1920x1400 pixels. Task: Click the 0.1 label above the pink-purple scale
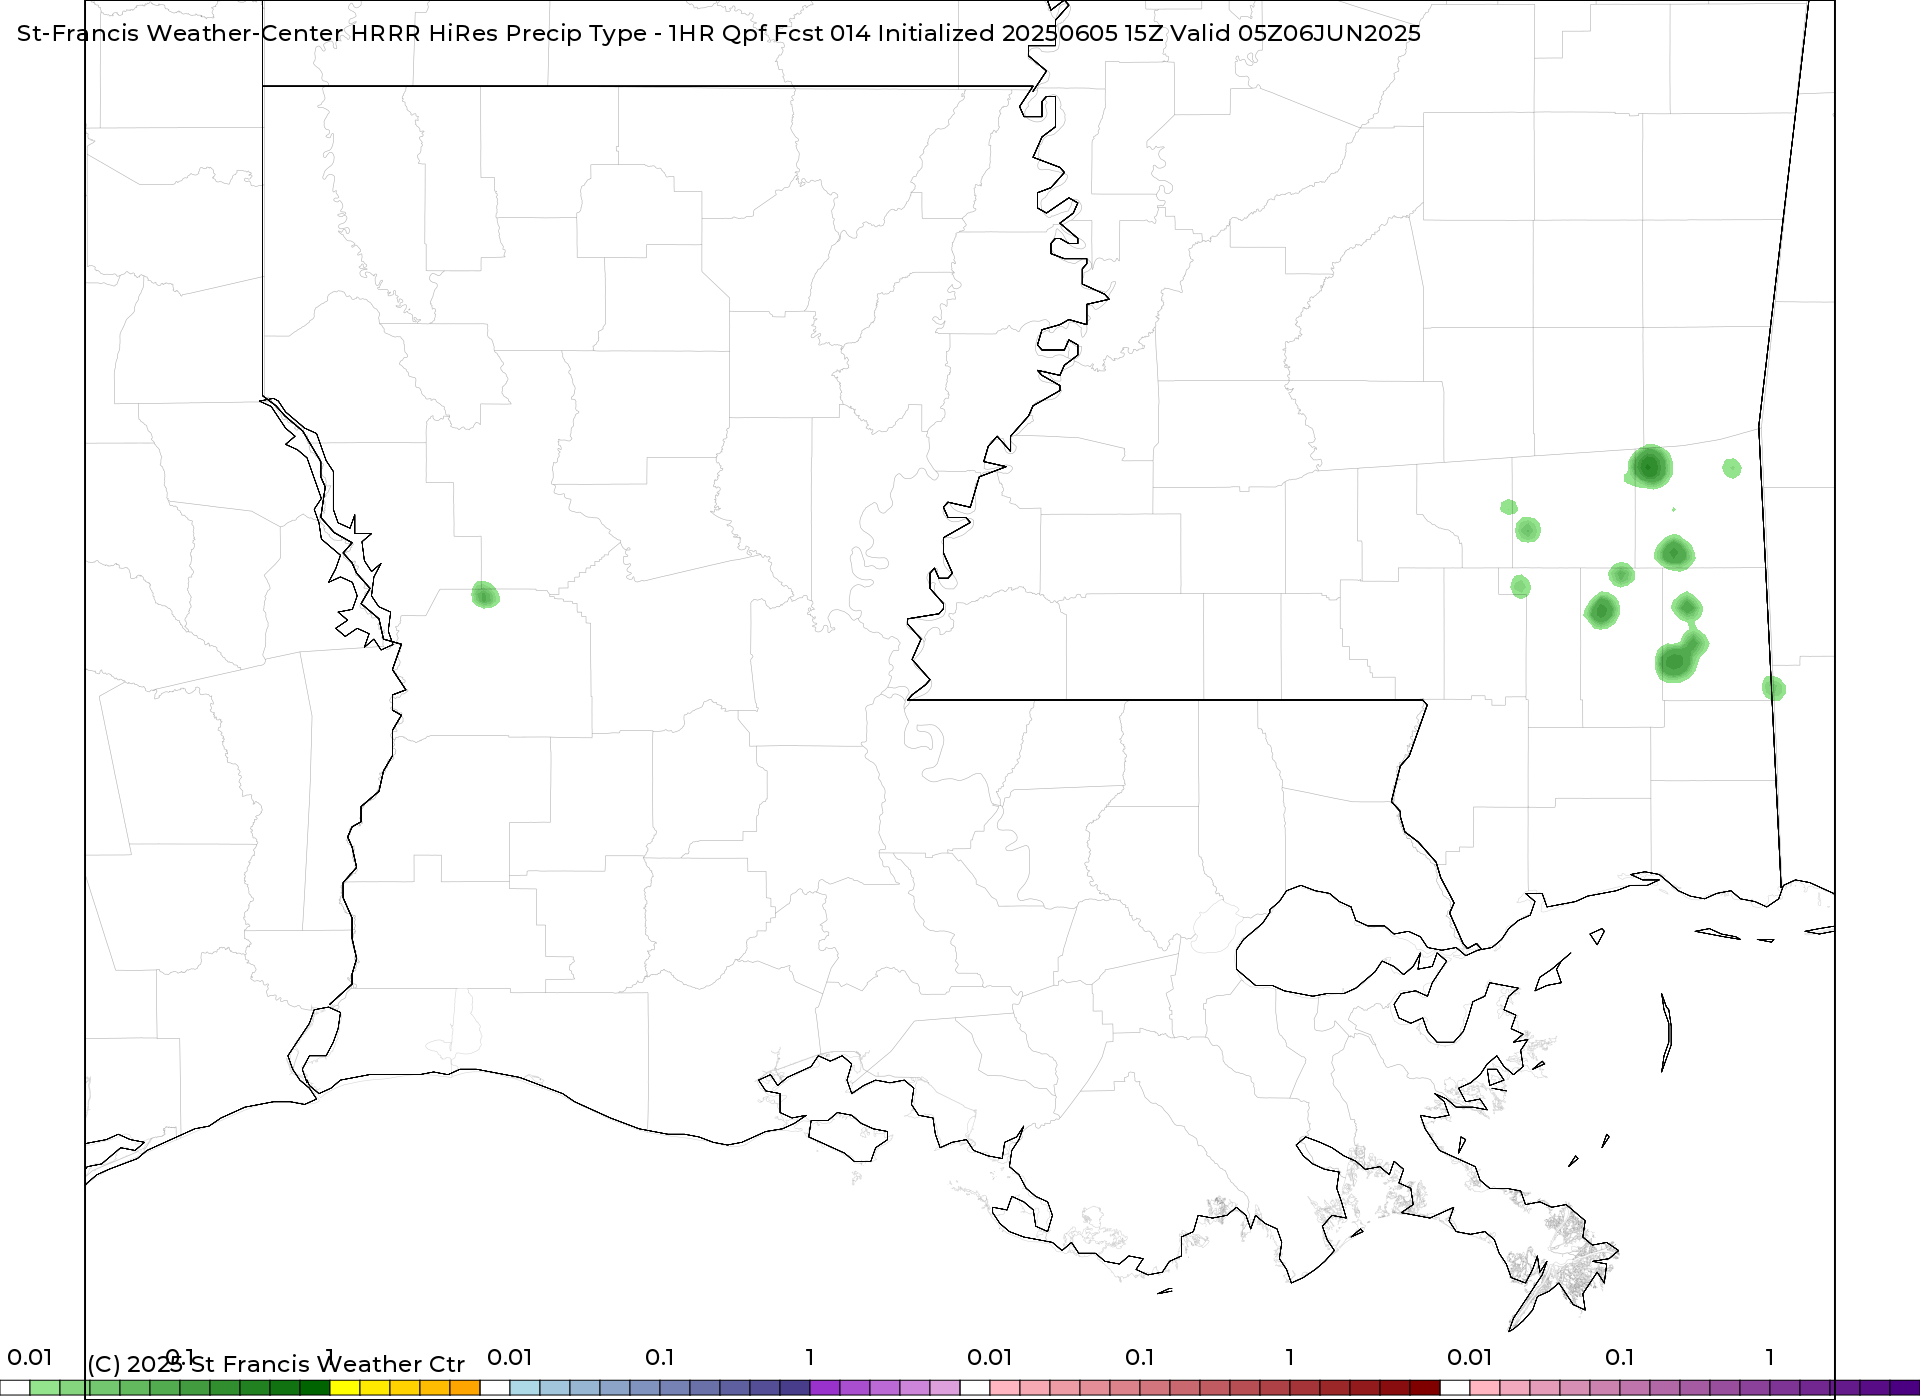coord(1619,1357)
